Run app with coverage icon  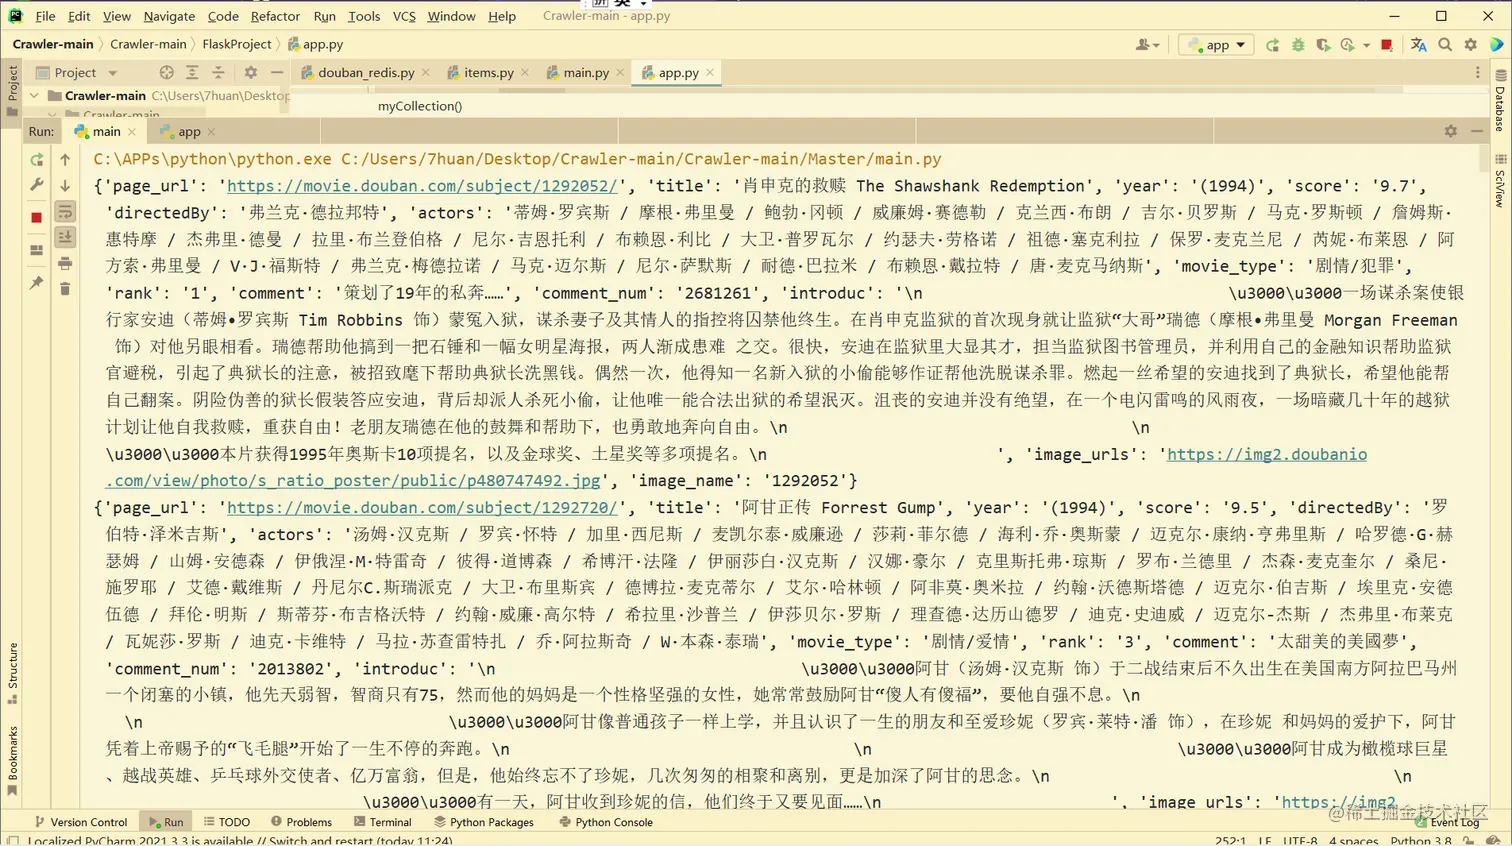point(1323,45)
